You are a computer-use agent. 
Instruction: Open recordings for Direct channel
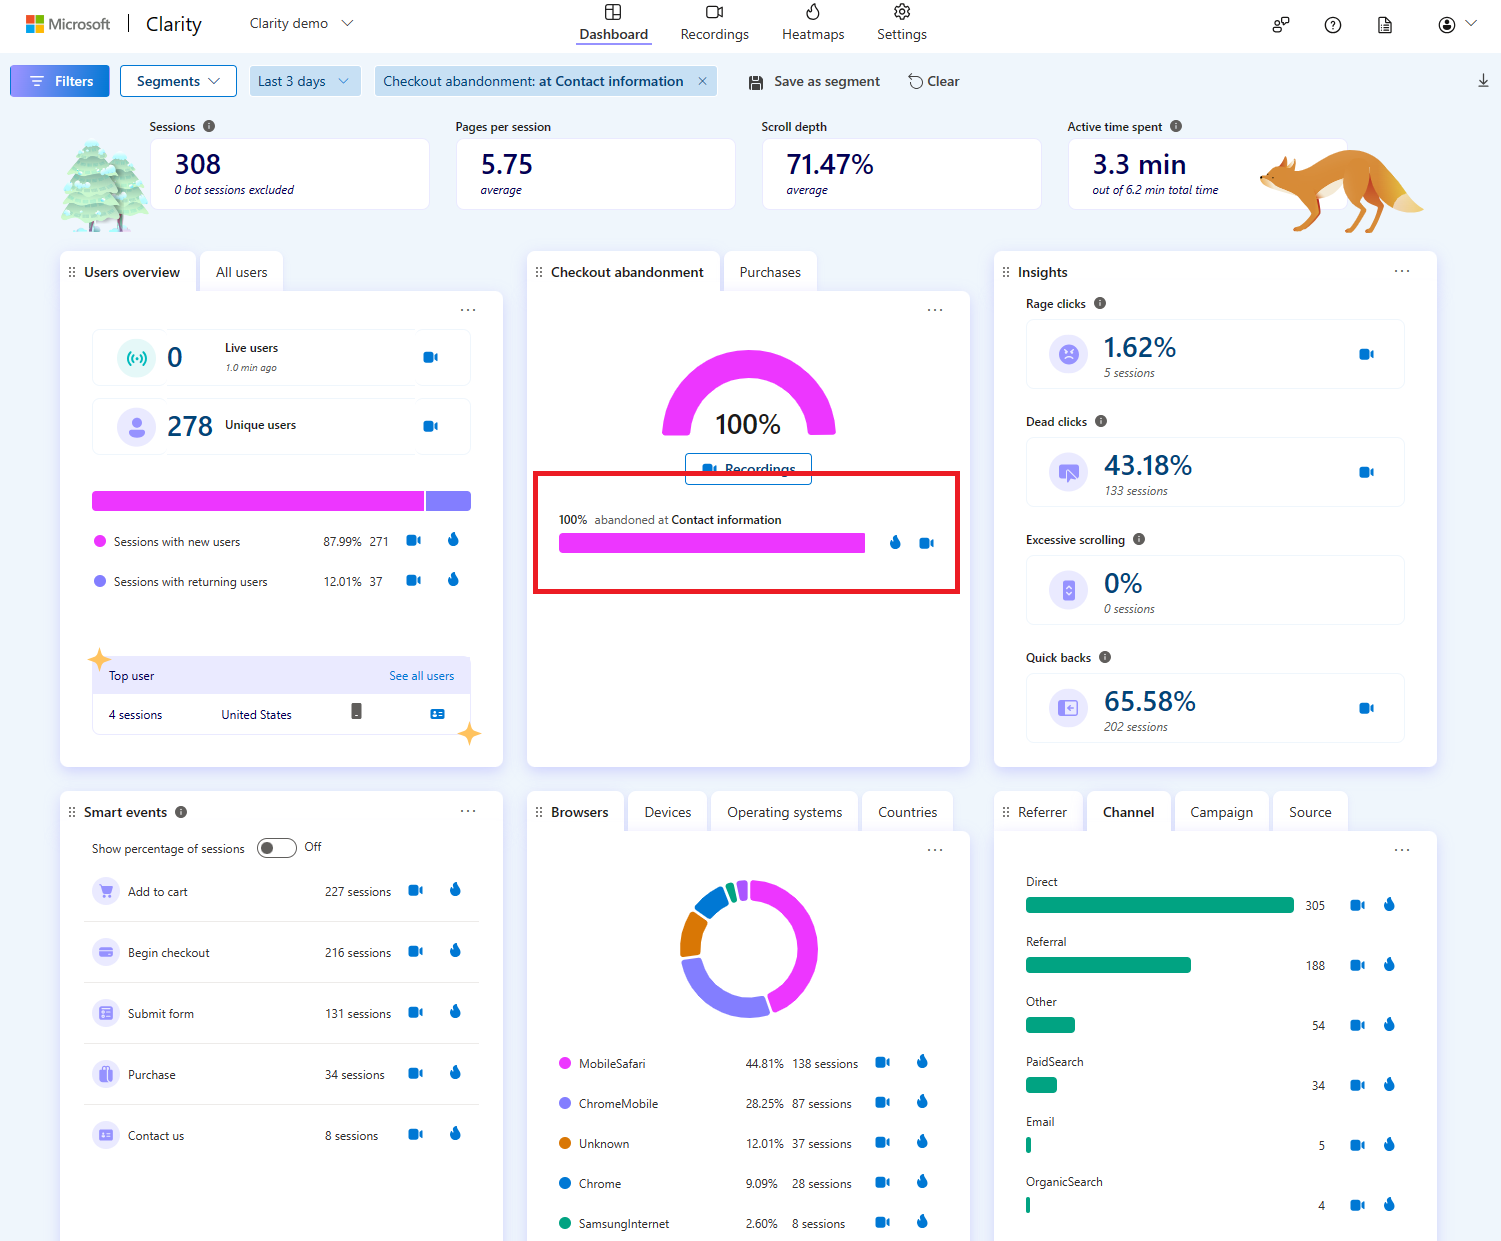coord(1357,905)
